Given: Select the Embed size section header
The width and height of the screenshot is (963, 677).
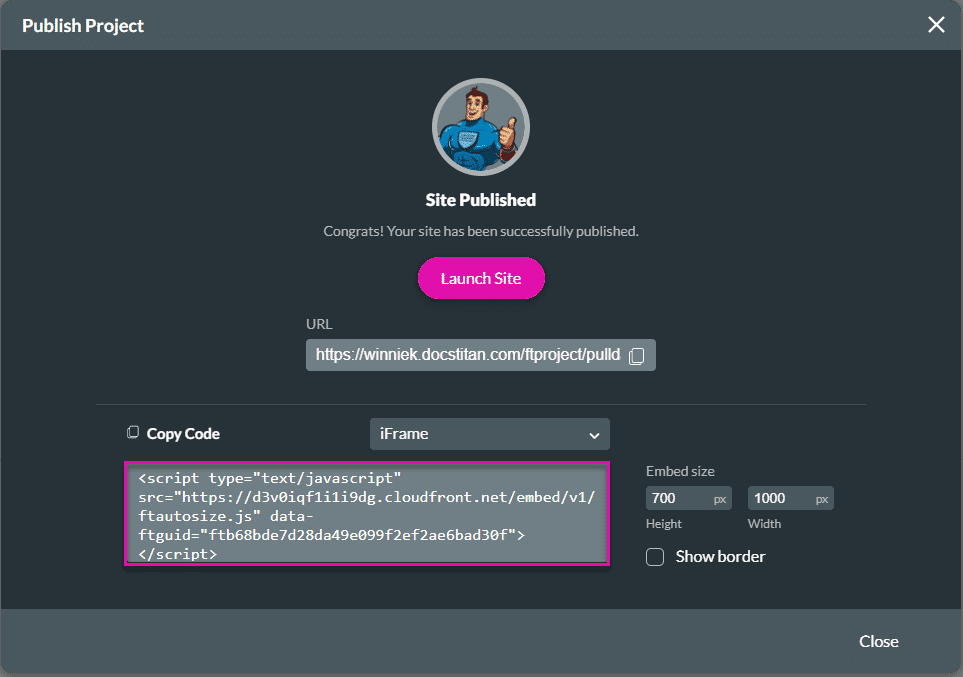Looking at the screenshot, I should (680, 470).
